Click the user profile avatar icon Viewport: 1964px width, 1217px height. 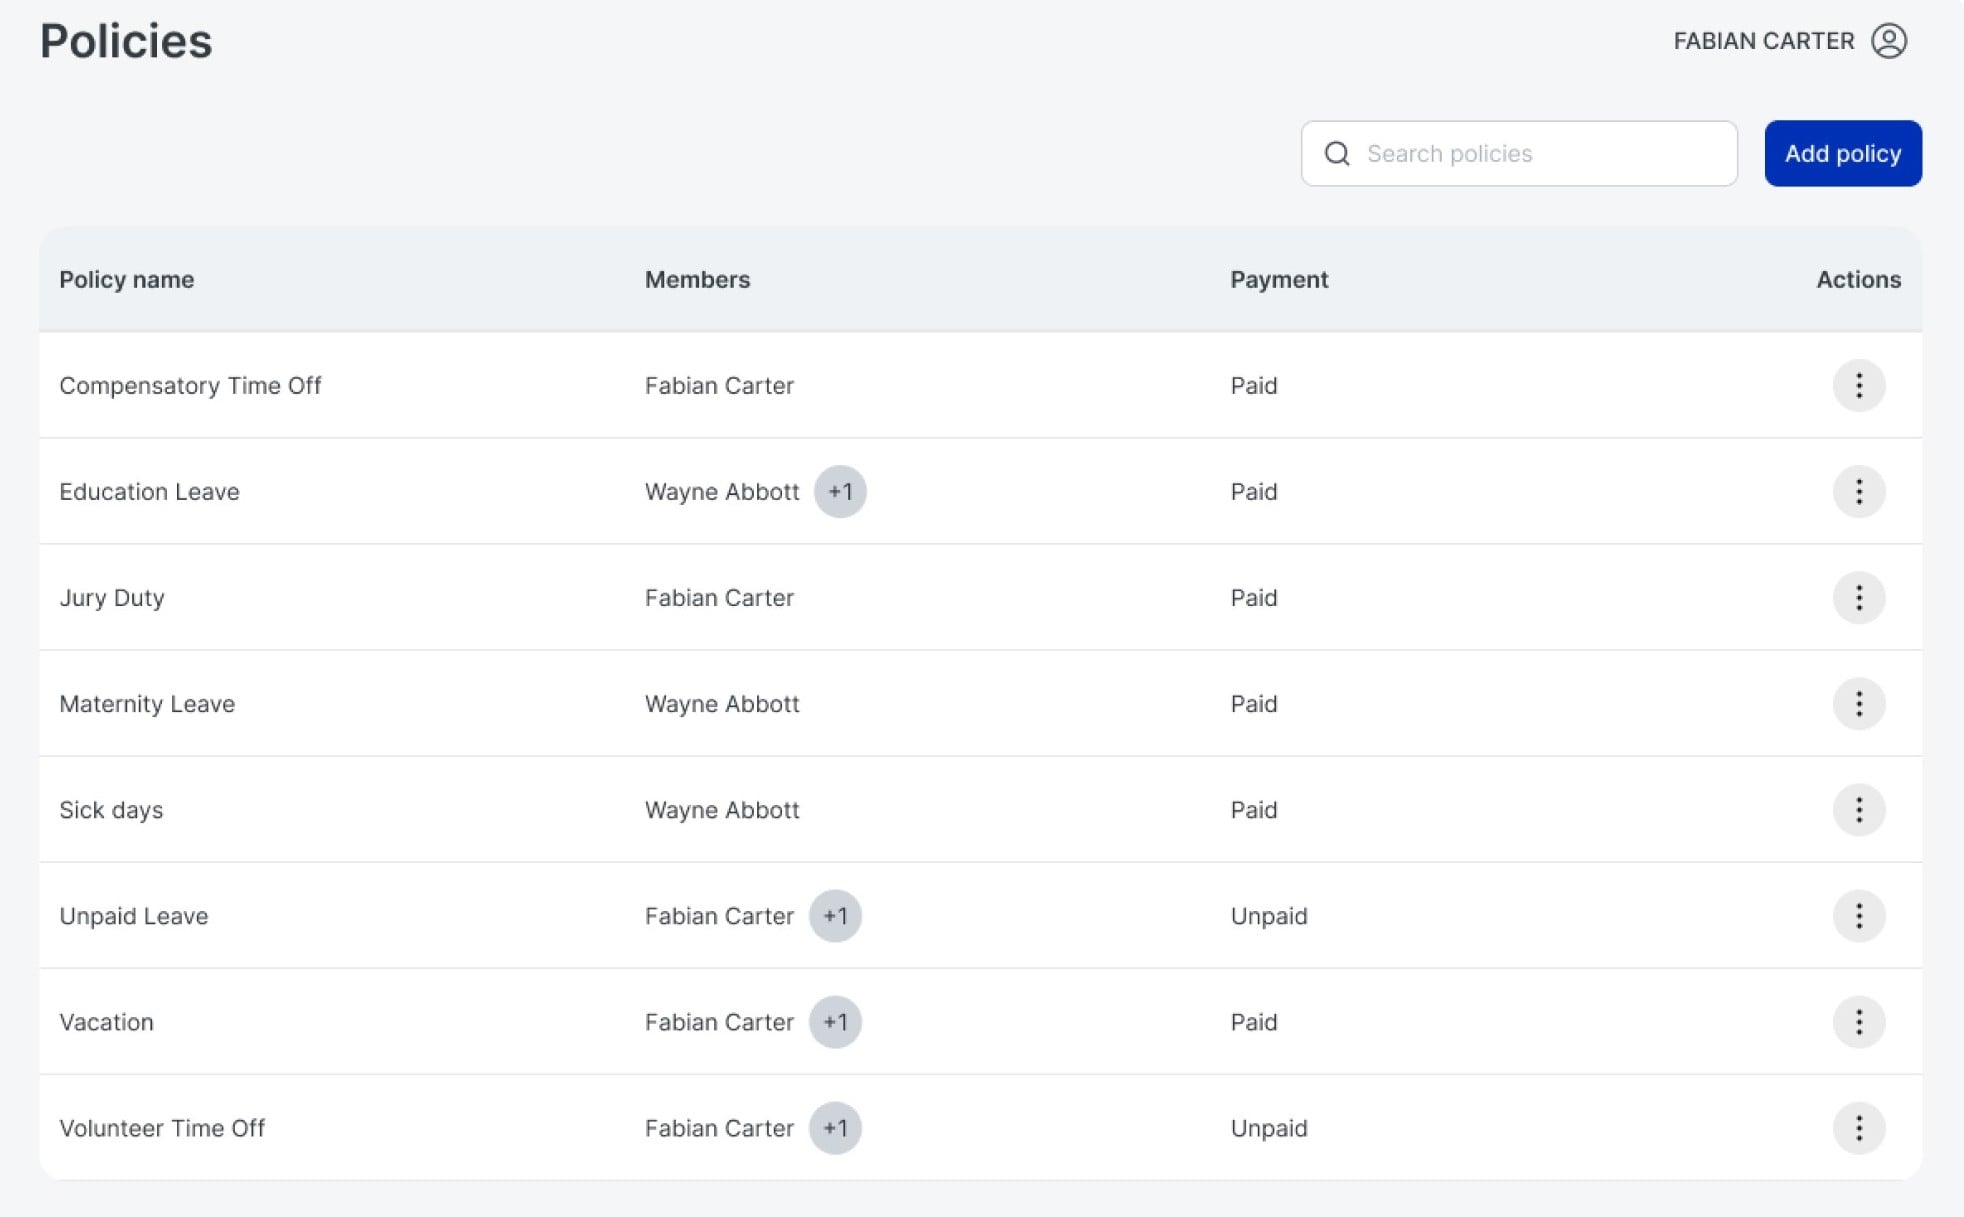click(1888, 41)
